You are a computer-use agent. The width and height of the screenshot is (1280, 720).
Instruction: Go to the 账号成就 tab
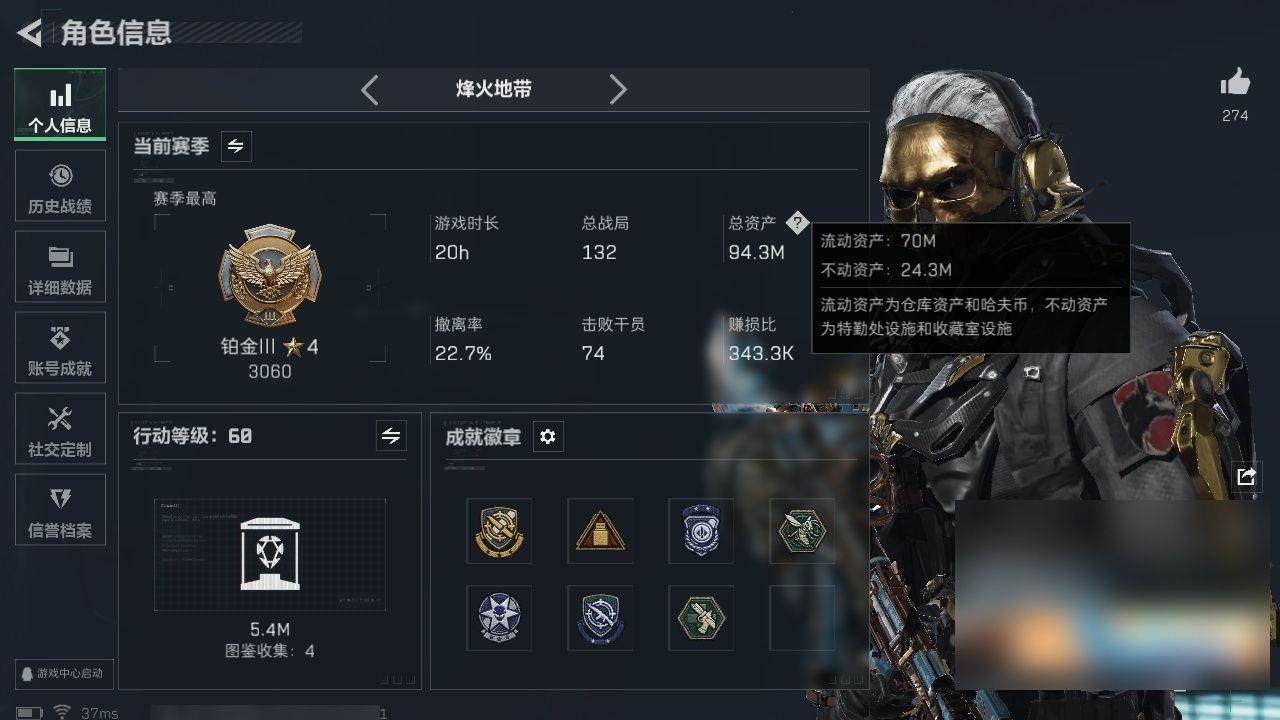click(x=60, y=348)
